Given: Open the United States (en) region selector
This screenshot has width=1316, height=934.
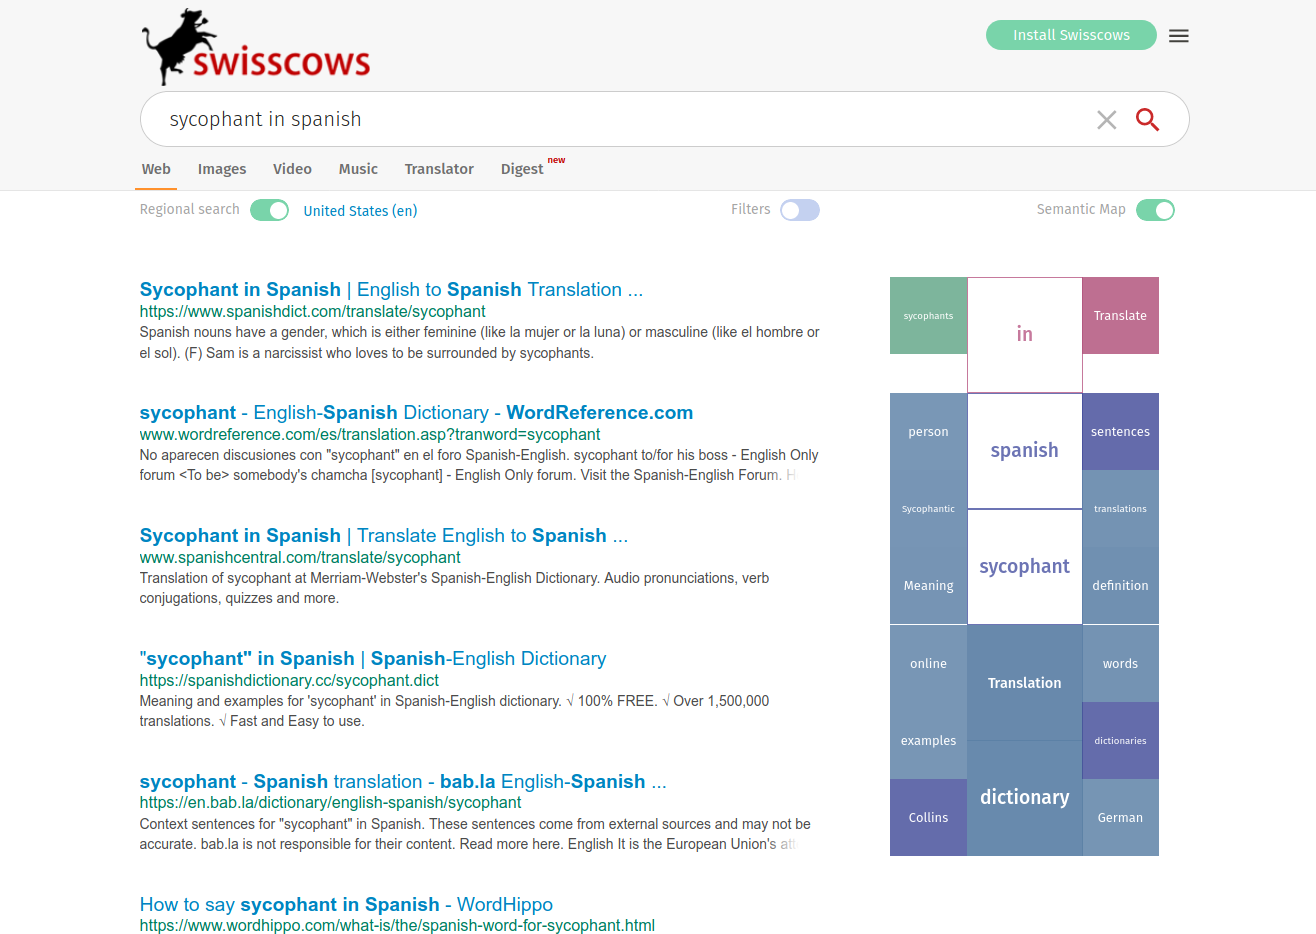Looking at the screenshot, I should tap(360, 211).
